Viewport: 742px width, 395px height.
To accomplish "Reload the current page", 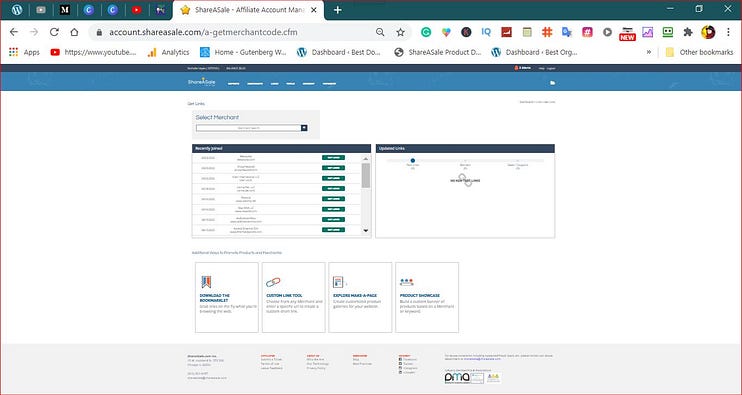I will click(x=54, y=32).
